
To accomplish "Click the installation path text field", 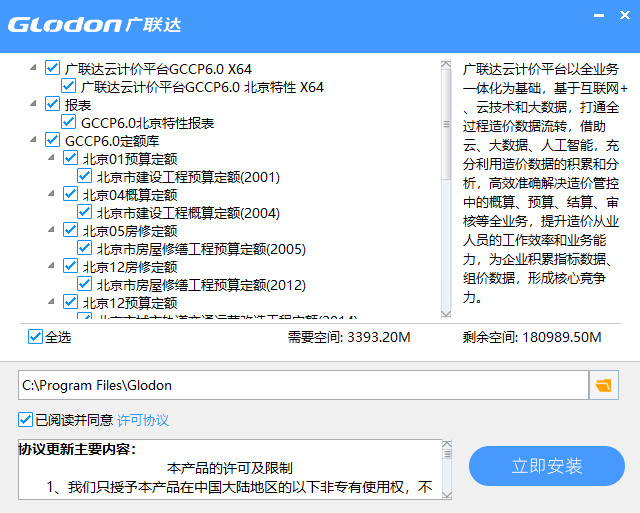I will [300, 385].
